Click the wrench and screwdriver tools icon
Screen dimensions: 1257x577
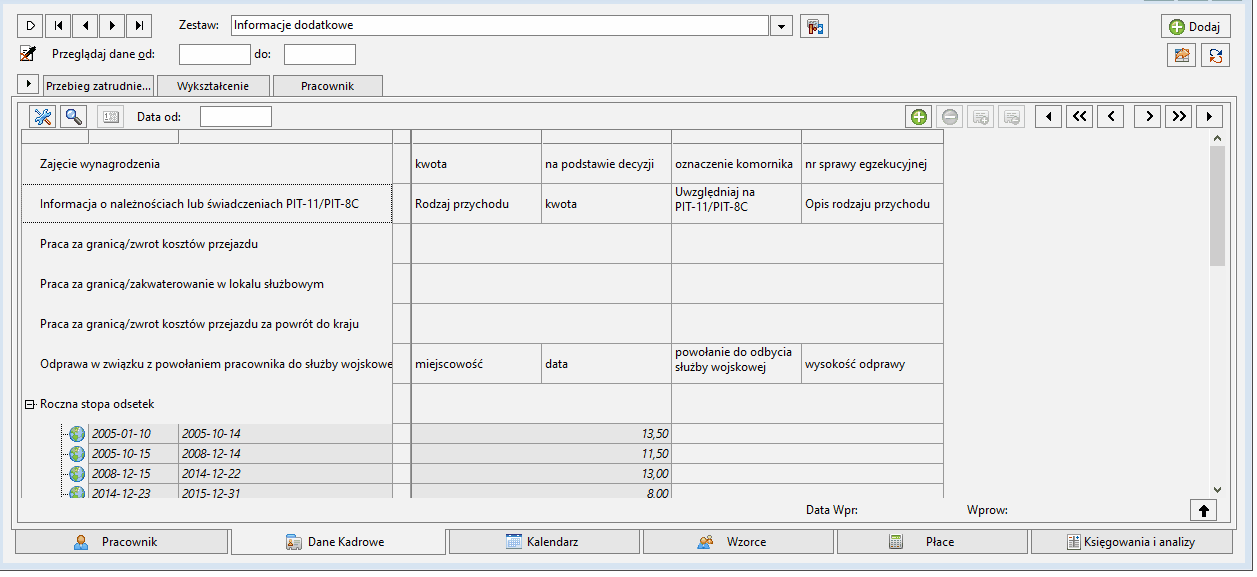(43, 117)
